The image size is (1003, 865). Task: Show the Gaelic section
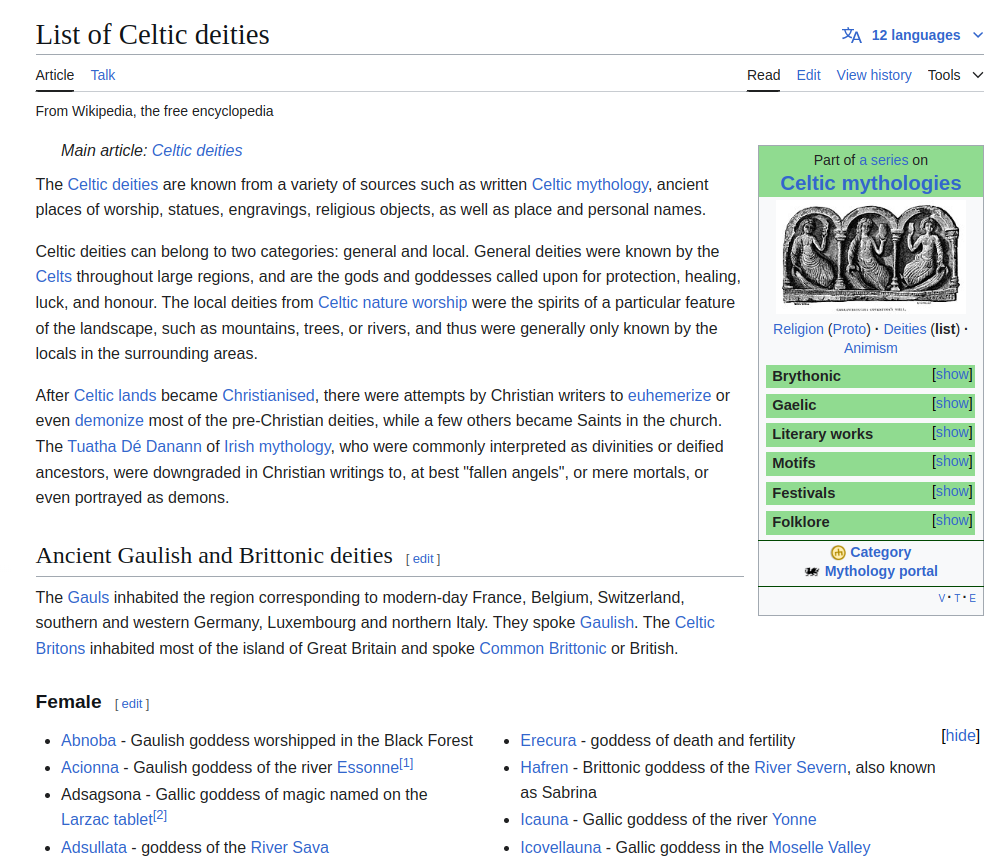tap(951, 404)
